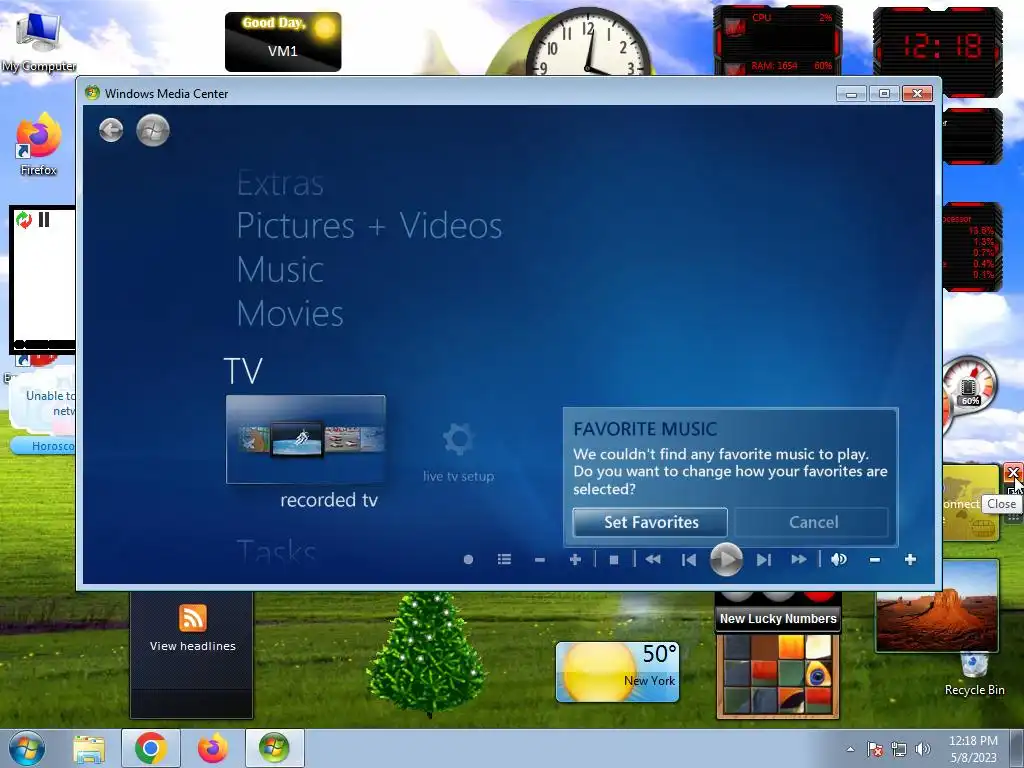Open the guide list icon
This screenshot has width=1024, height=768.
[504, 560]
